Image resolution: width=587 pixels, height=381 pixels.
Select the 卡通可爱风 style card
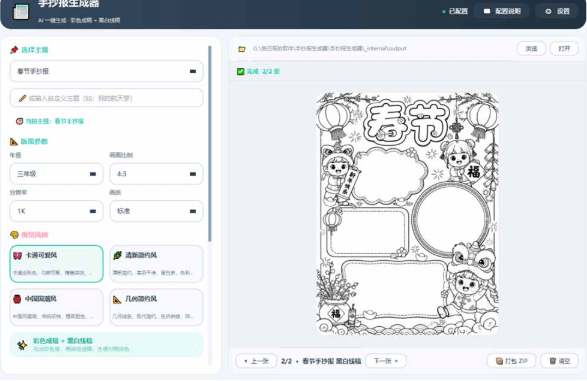point(57,264)
